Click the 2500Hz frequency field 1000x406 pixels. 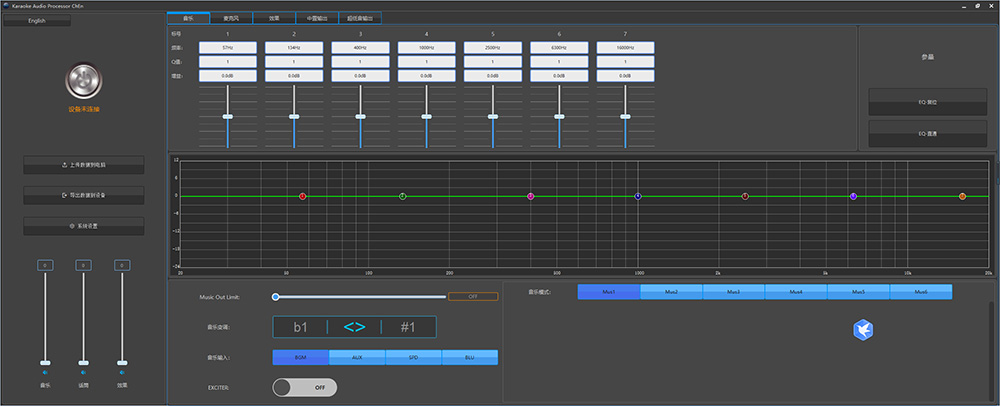[493, 48]
